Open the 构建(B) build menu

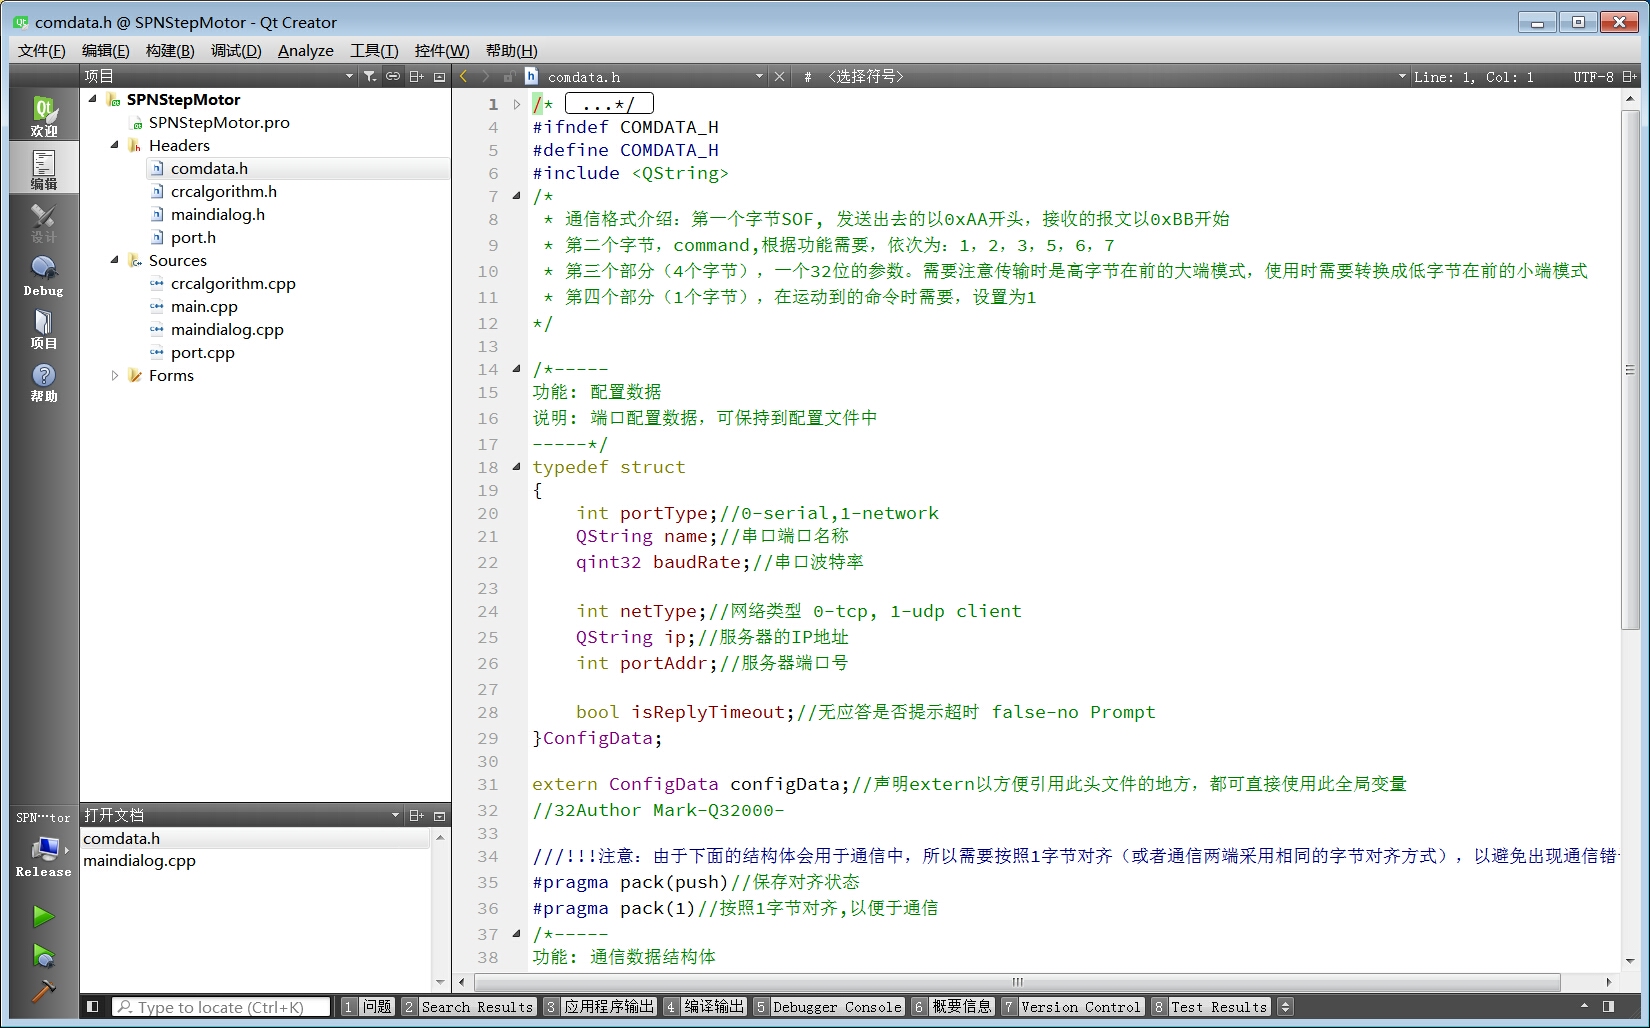[x=170, y=51]
